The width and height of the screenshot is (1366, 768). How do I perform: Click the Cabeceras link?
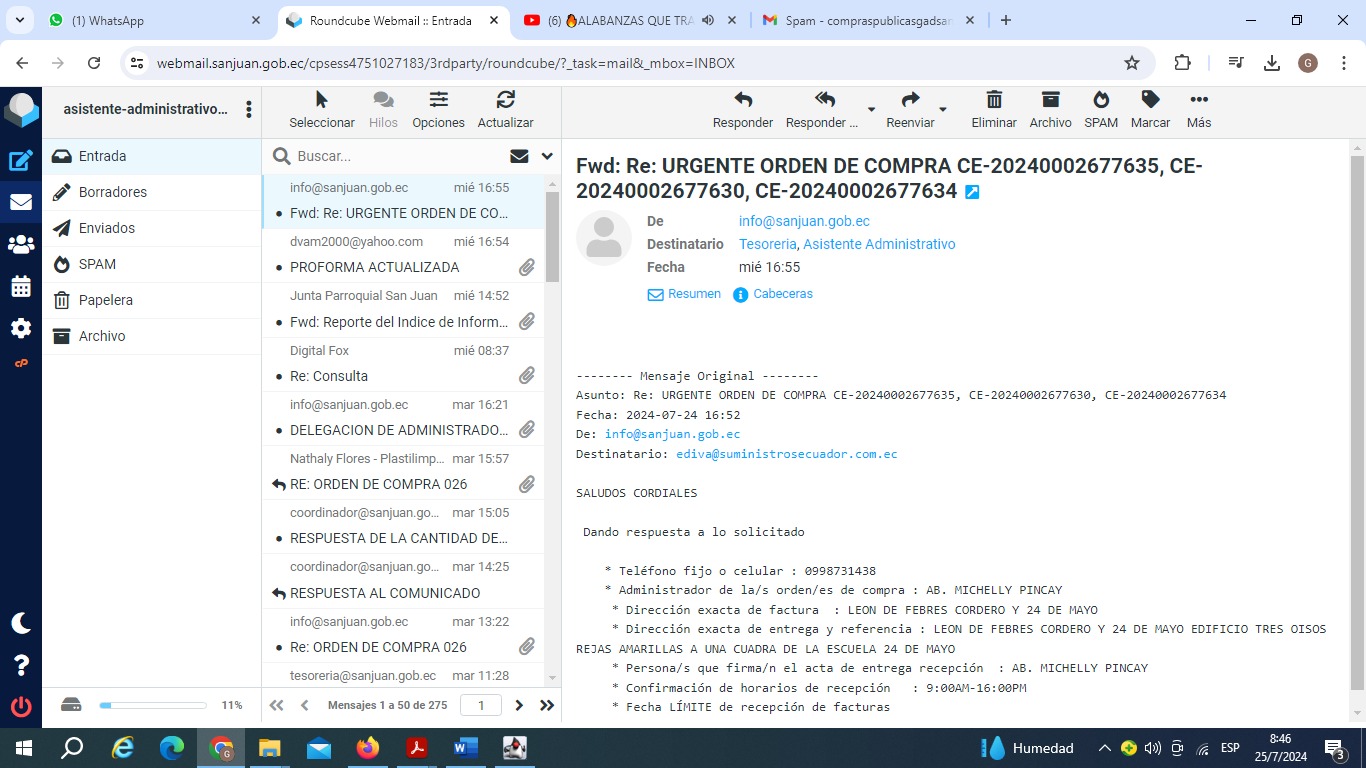[x=782, y=294]
